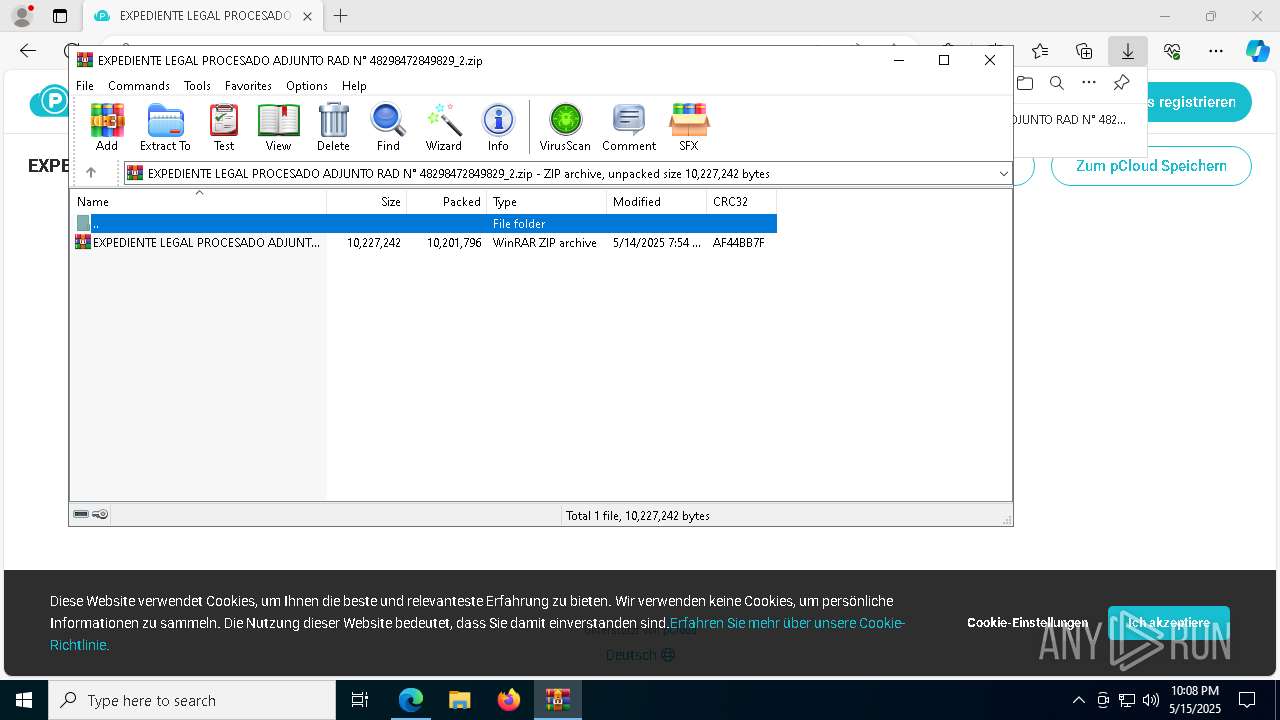Open the View toolbar icon
Image resolution: width=1280 pixels, height=720 pixels.
[x=278, y=127]
